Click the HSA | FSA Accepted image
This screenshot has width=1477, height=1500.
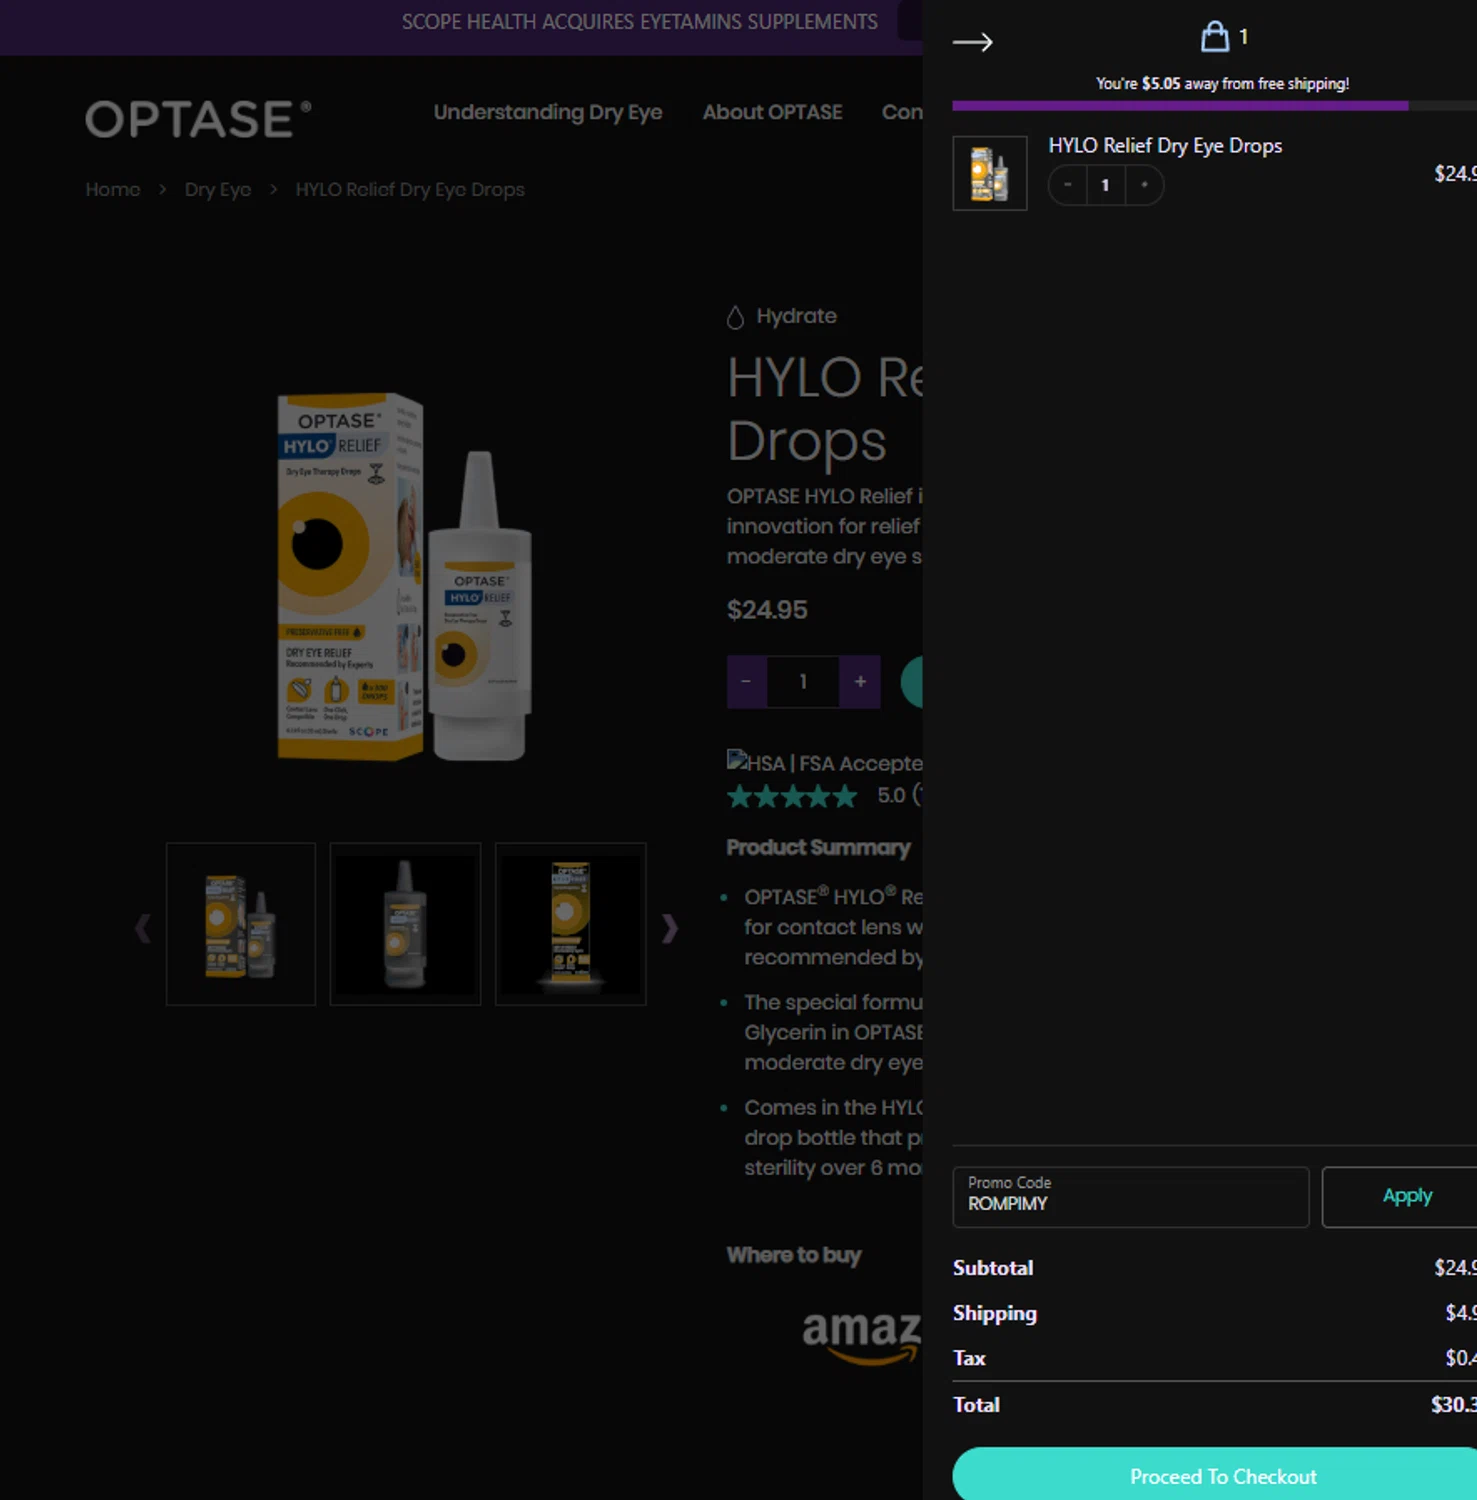[x=824, y=763]
